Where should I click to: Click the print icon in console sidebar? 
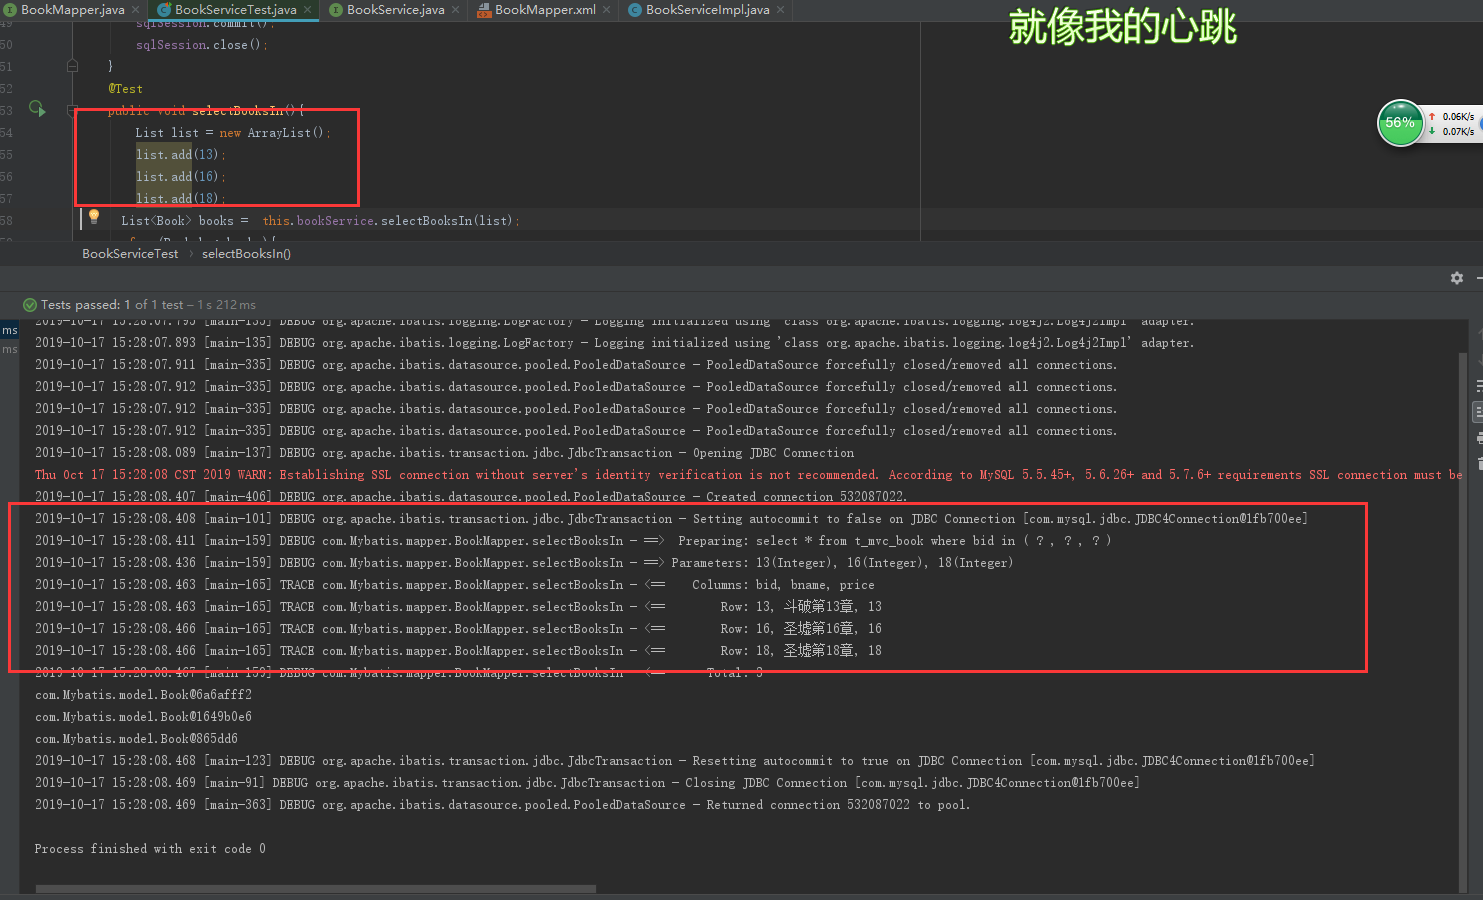click(x=1479, y=438)
